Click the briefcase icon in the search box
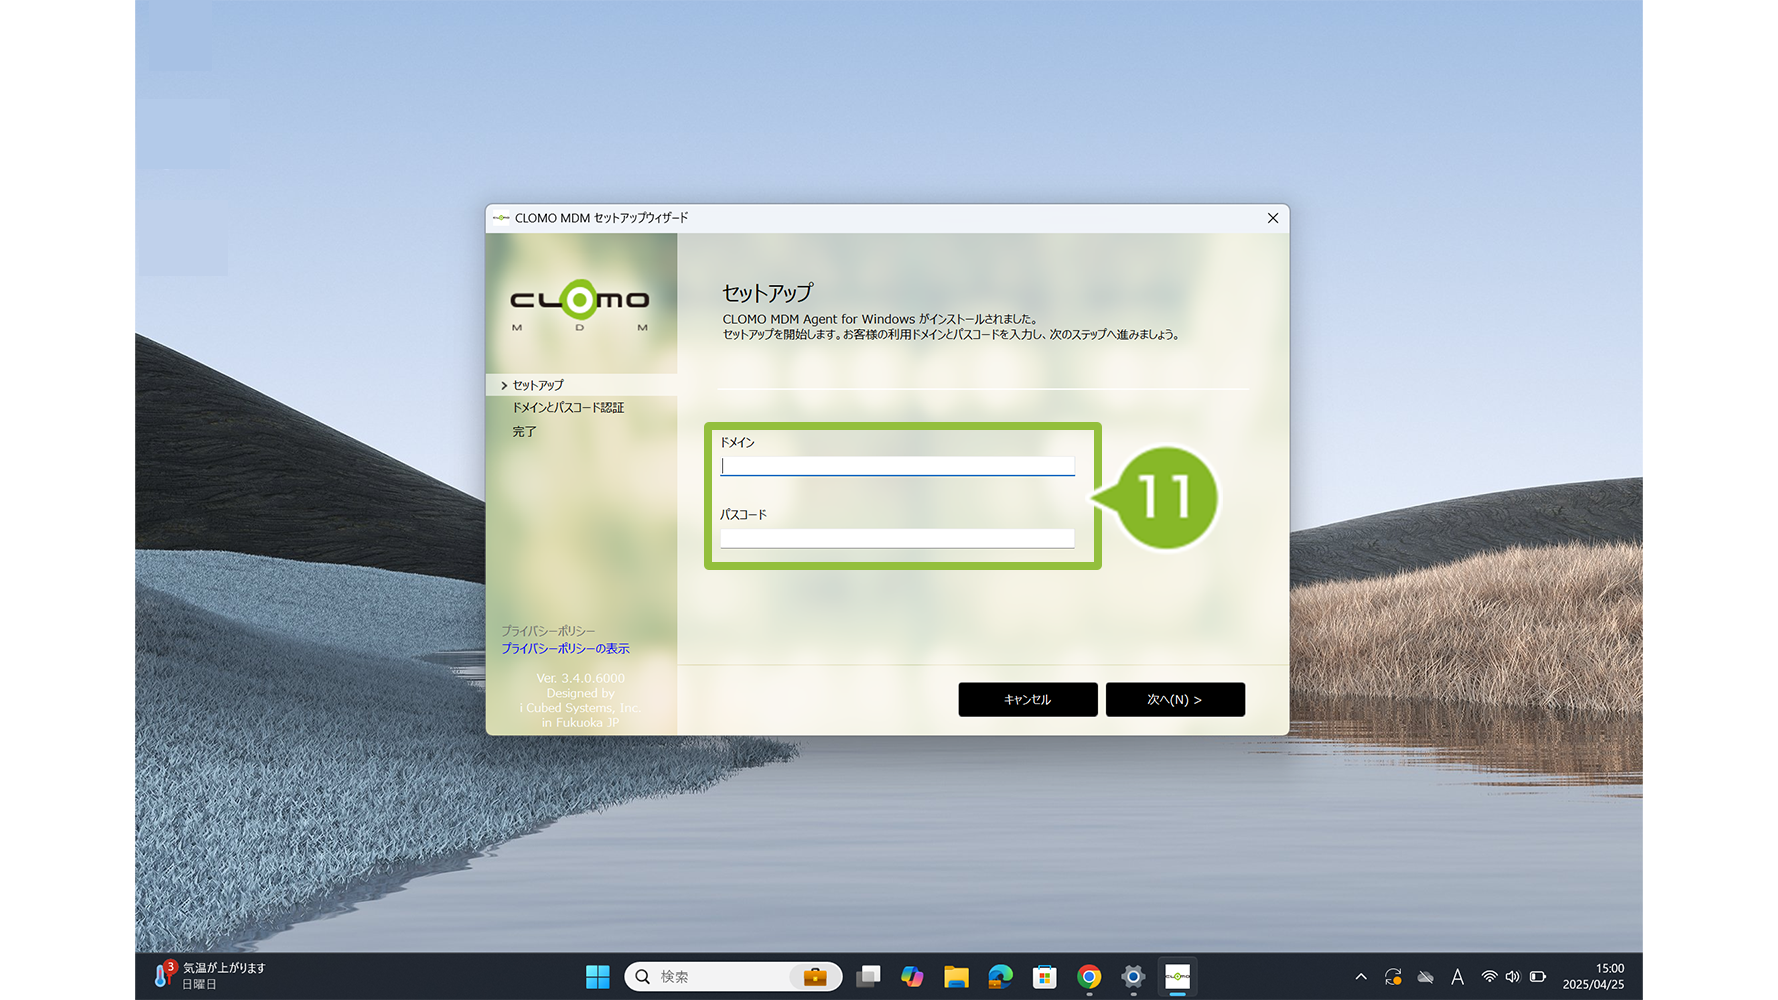1778x1000 pixels. [815, 977]
